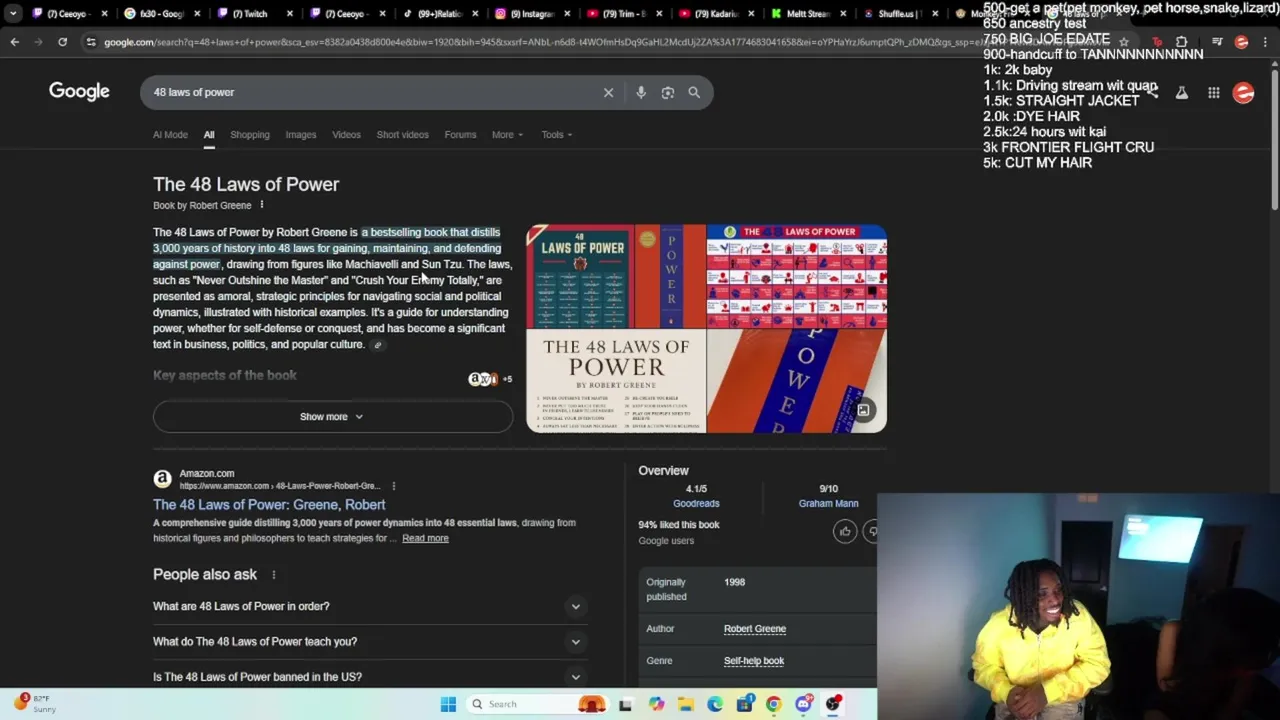Switch to the Instagram browser tab
Screen dimensions: 1280x720
(x=531, y=14)
